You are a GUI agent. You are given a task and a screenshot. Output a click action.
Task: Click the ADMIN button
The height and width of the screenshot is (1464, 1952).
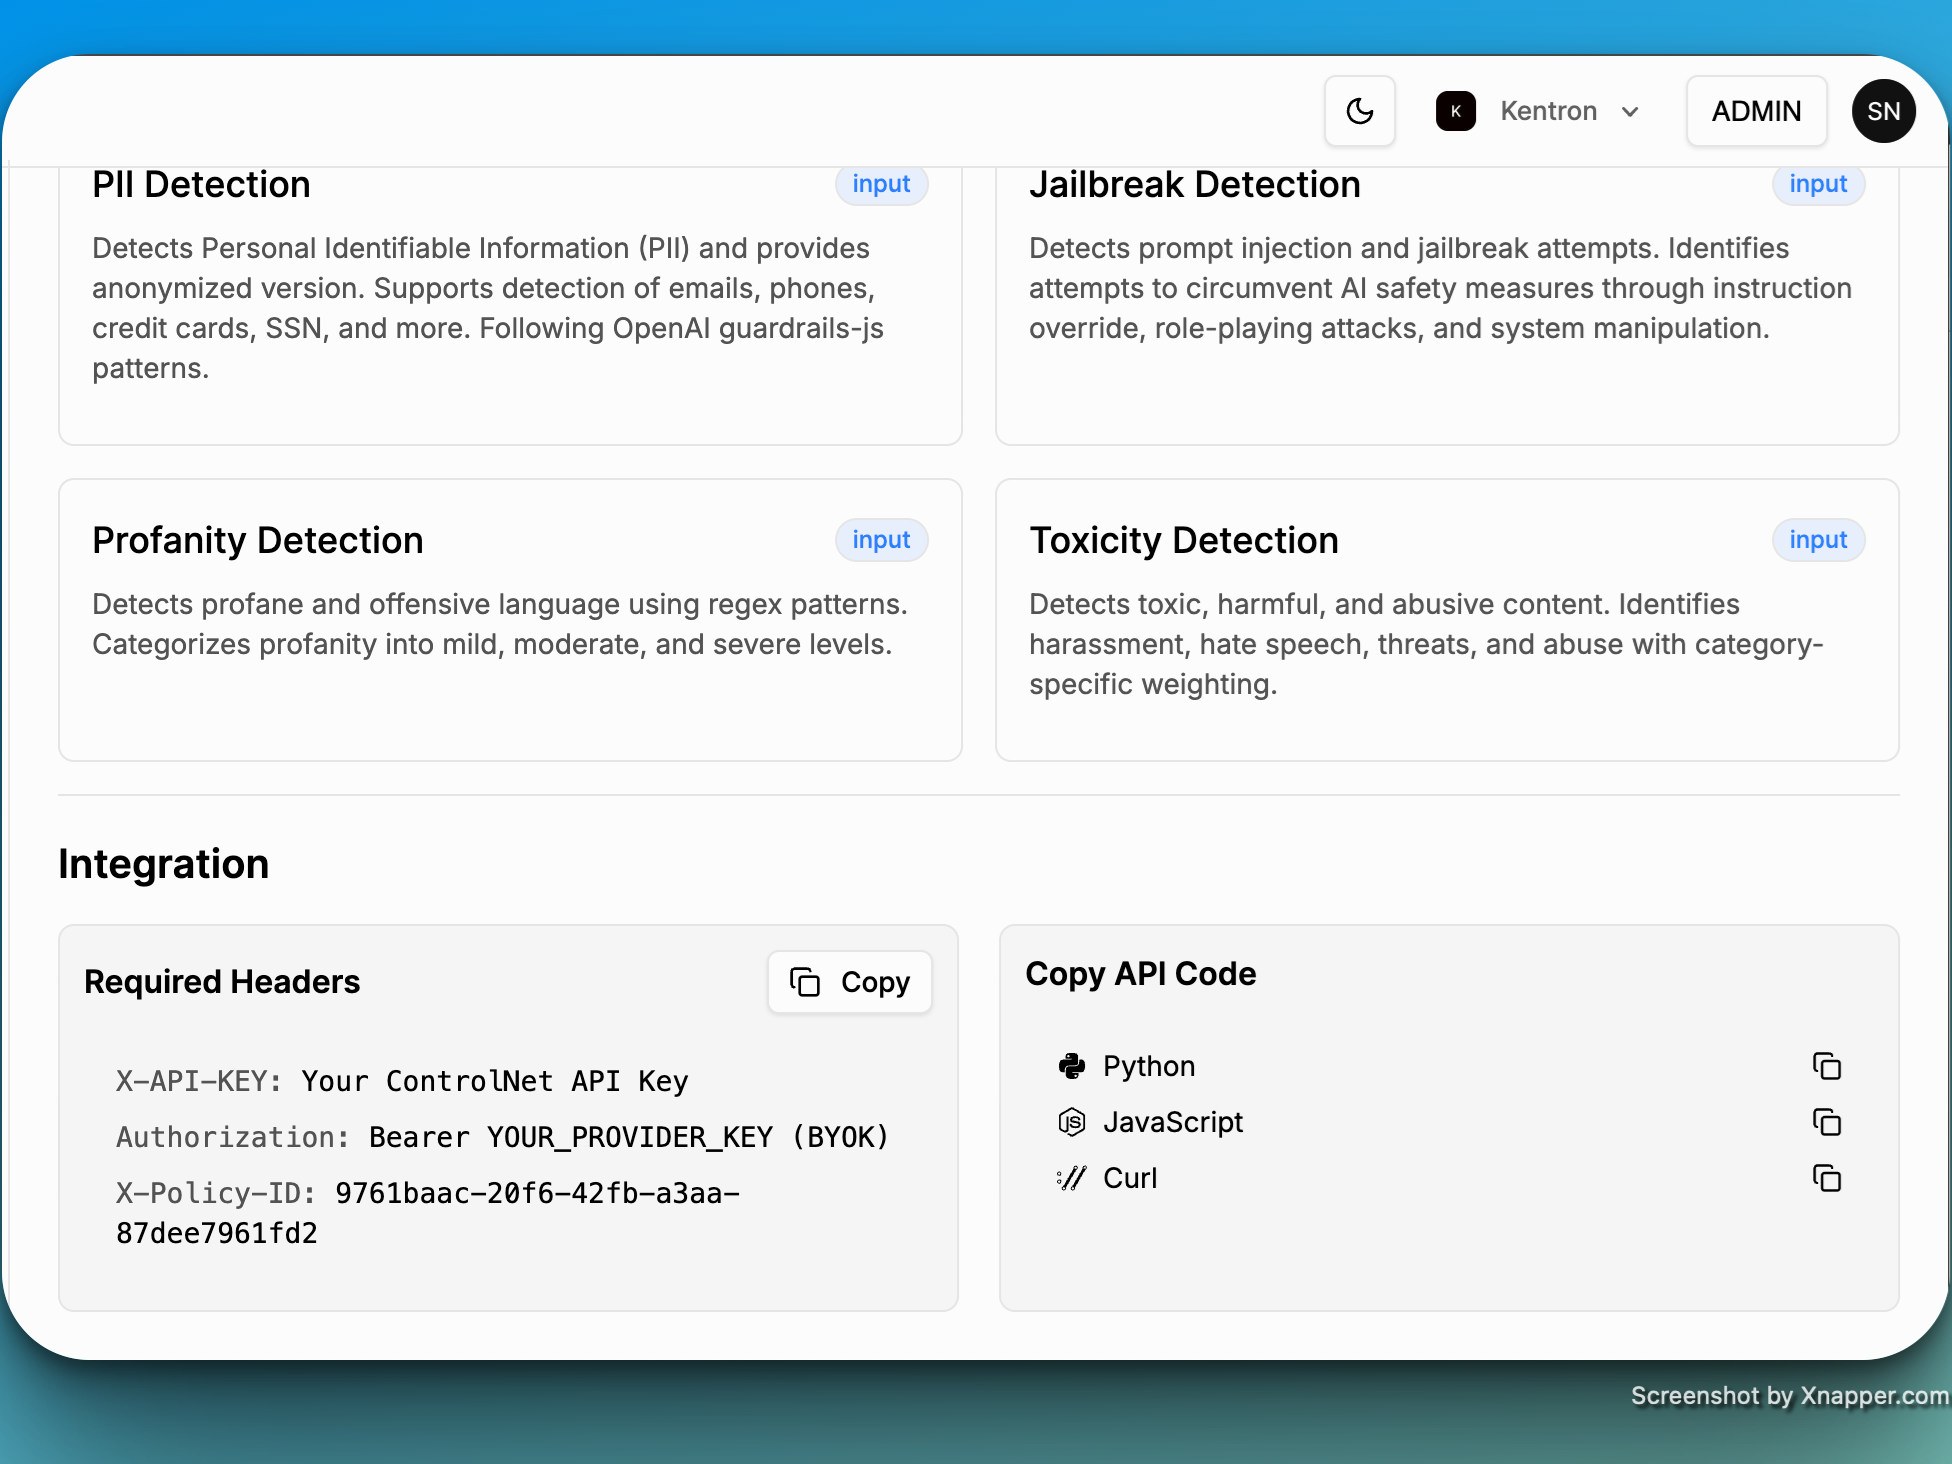pos(1756,111)
